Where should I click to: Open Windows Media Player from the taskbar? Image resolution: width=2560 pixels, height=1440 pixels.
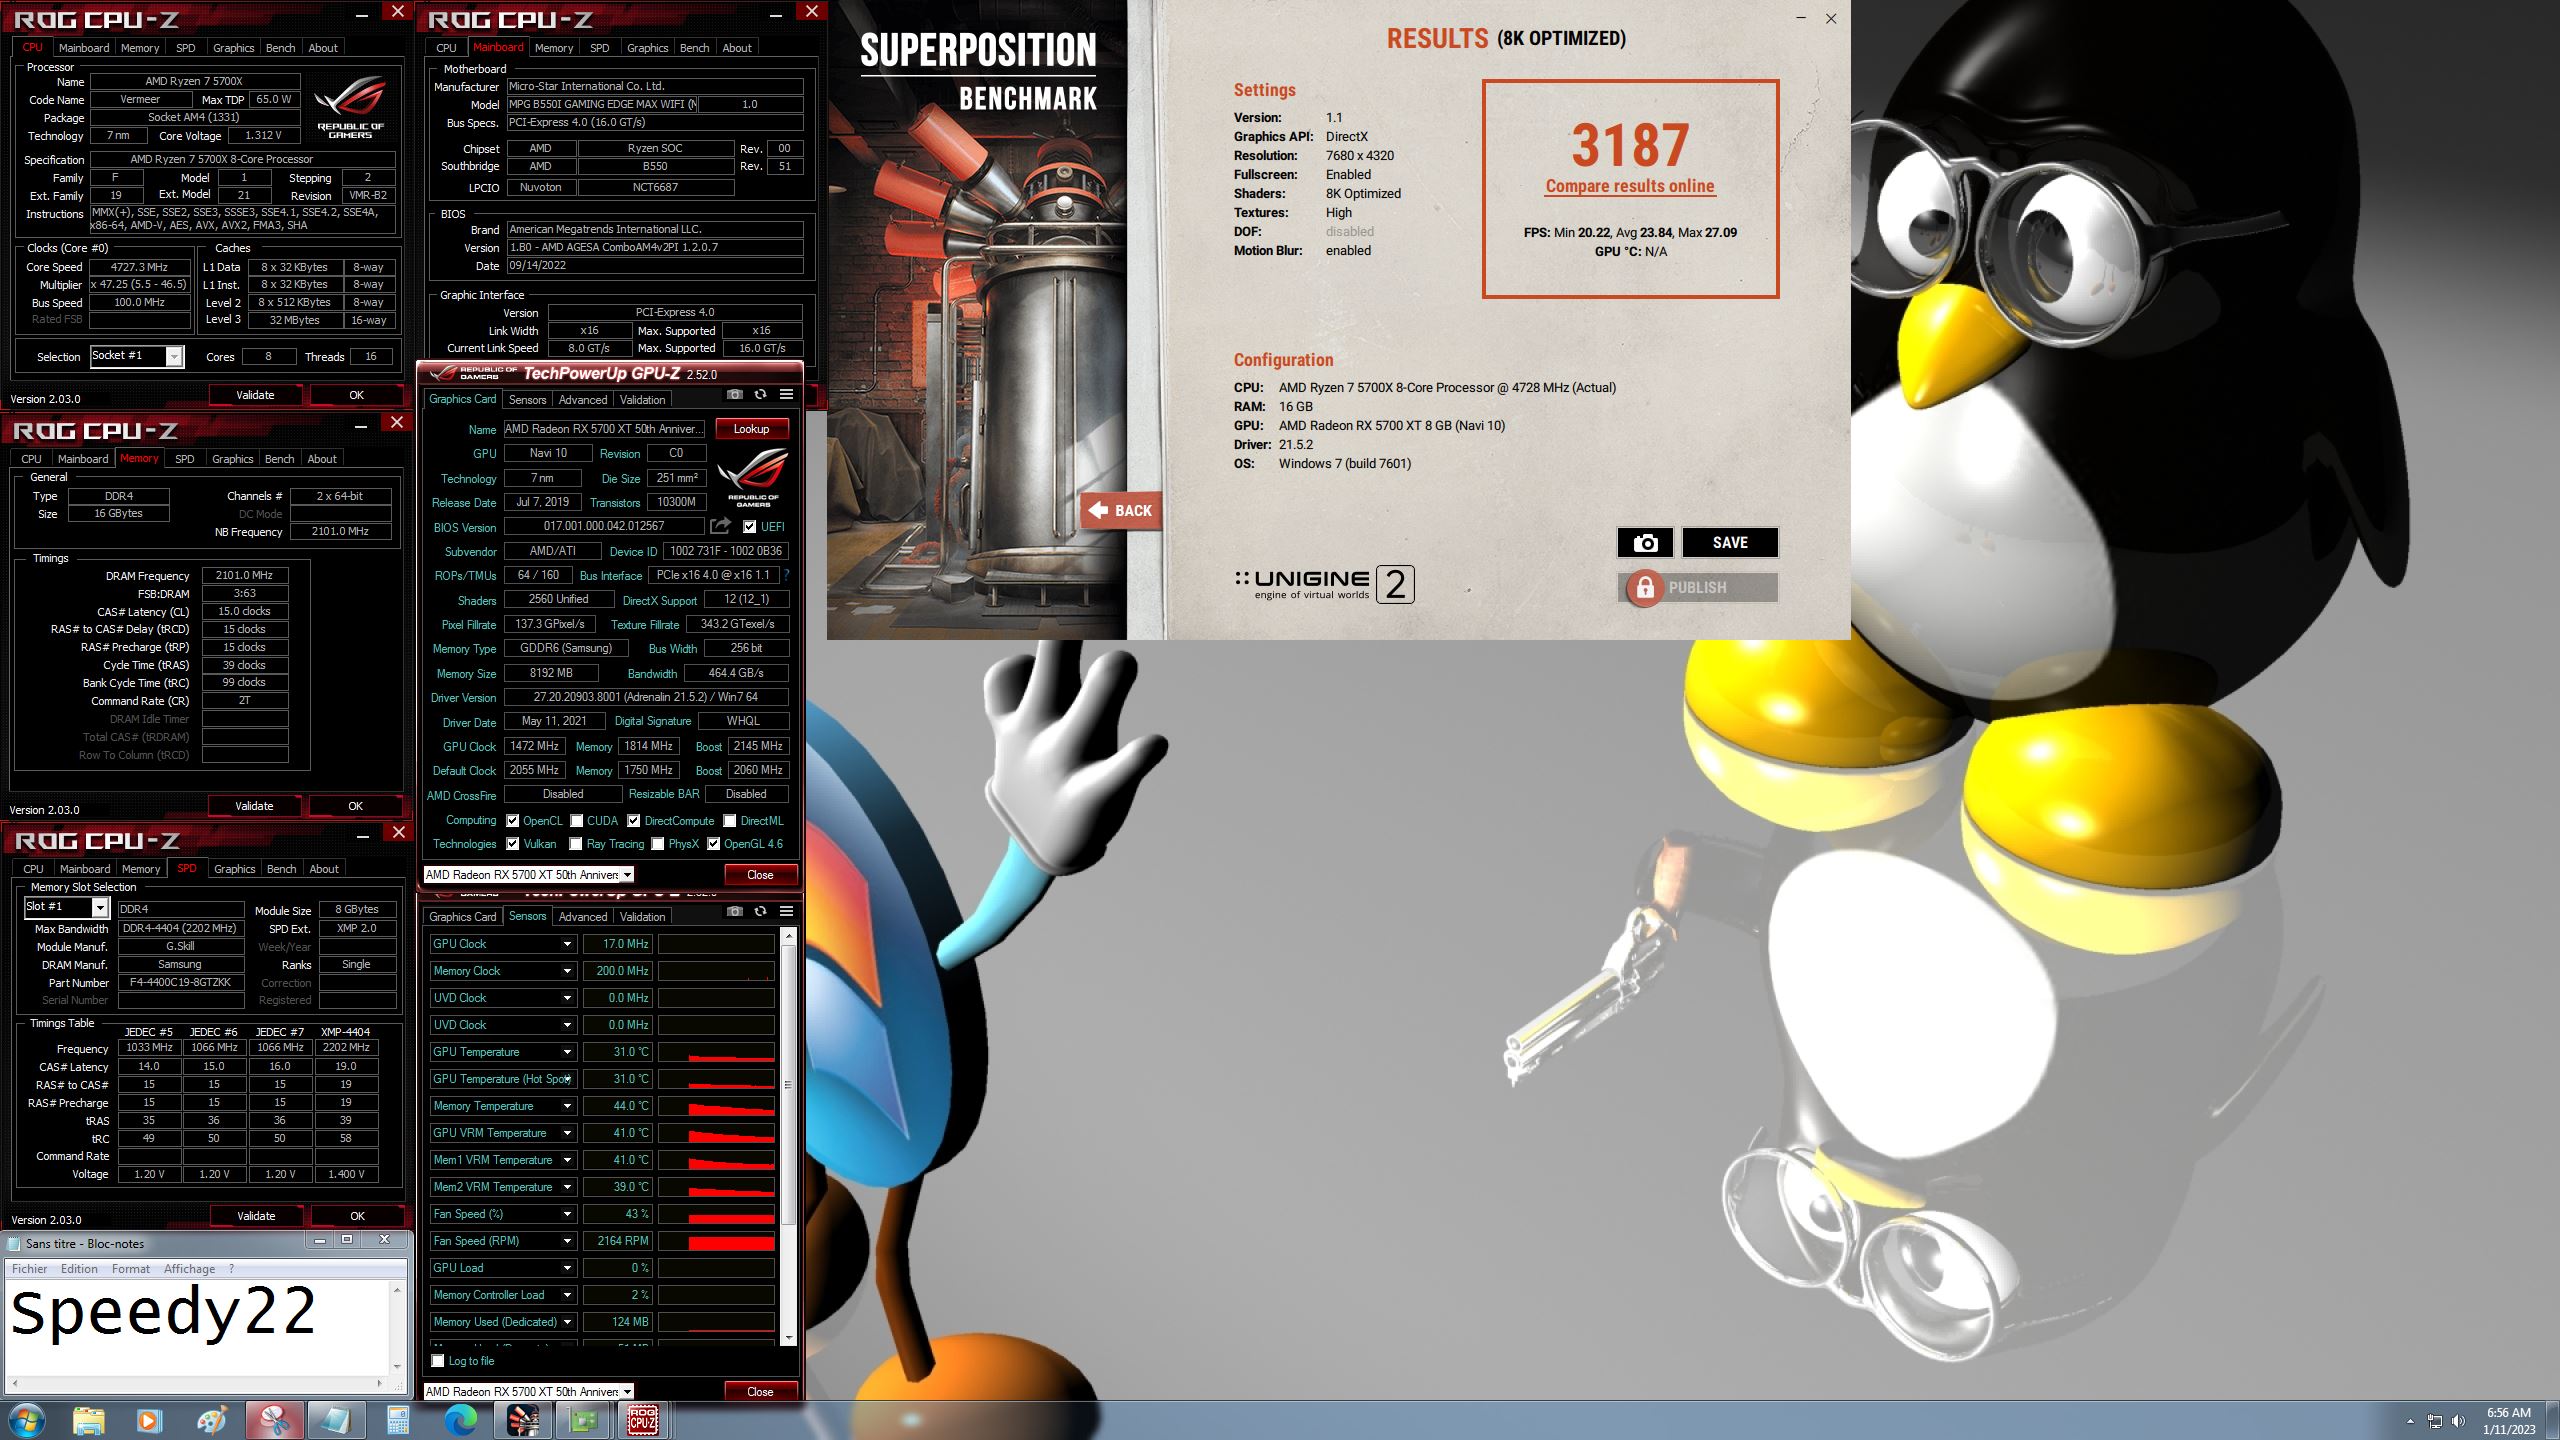click(149, 1420)
